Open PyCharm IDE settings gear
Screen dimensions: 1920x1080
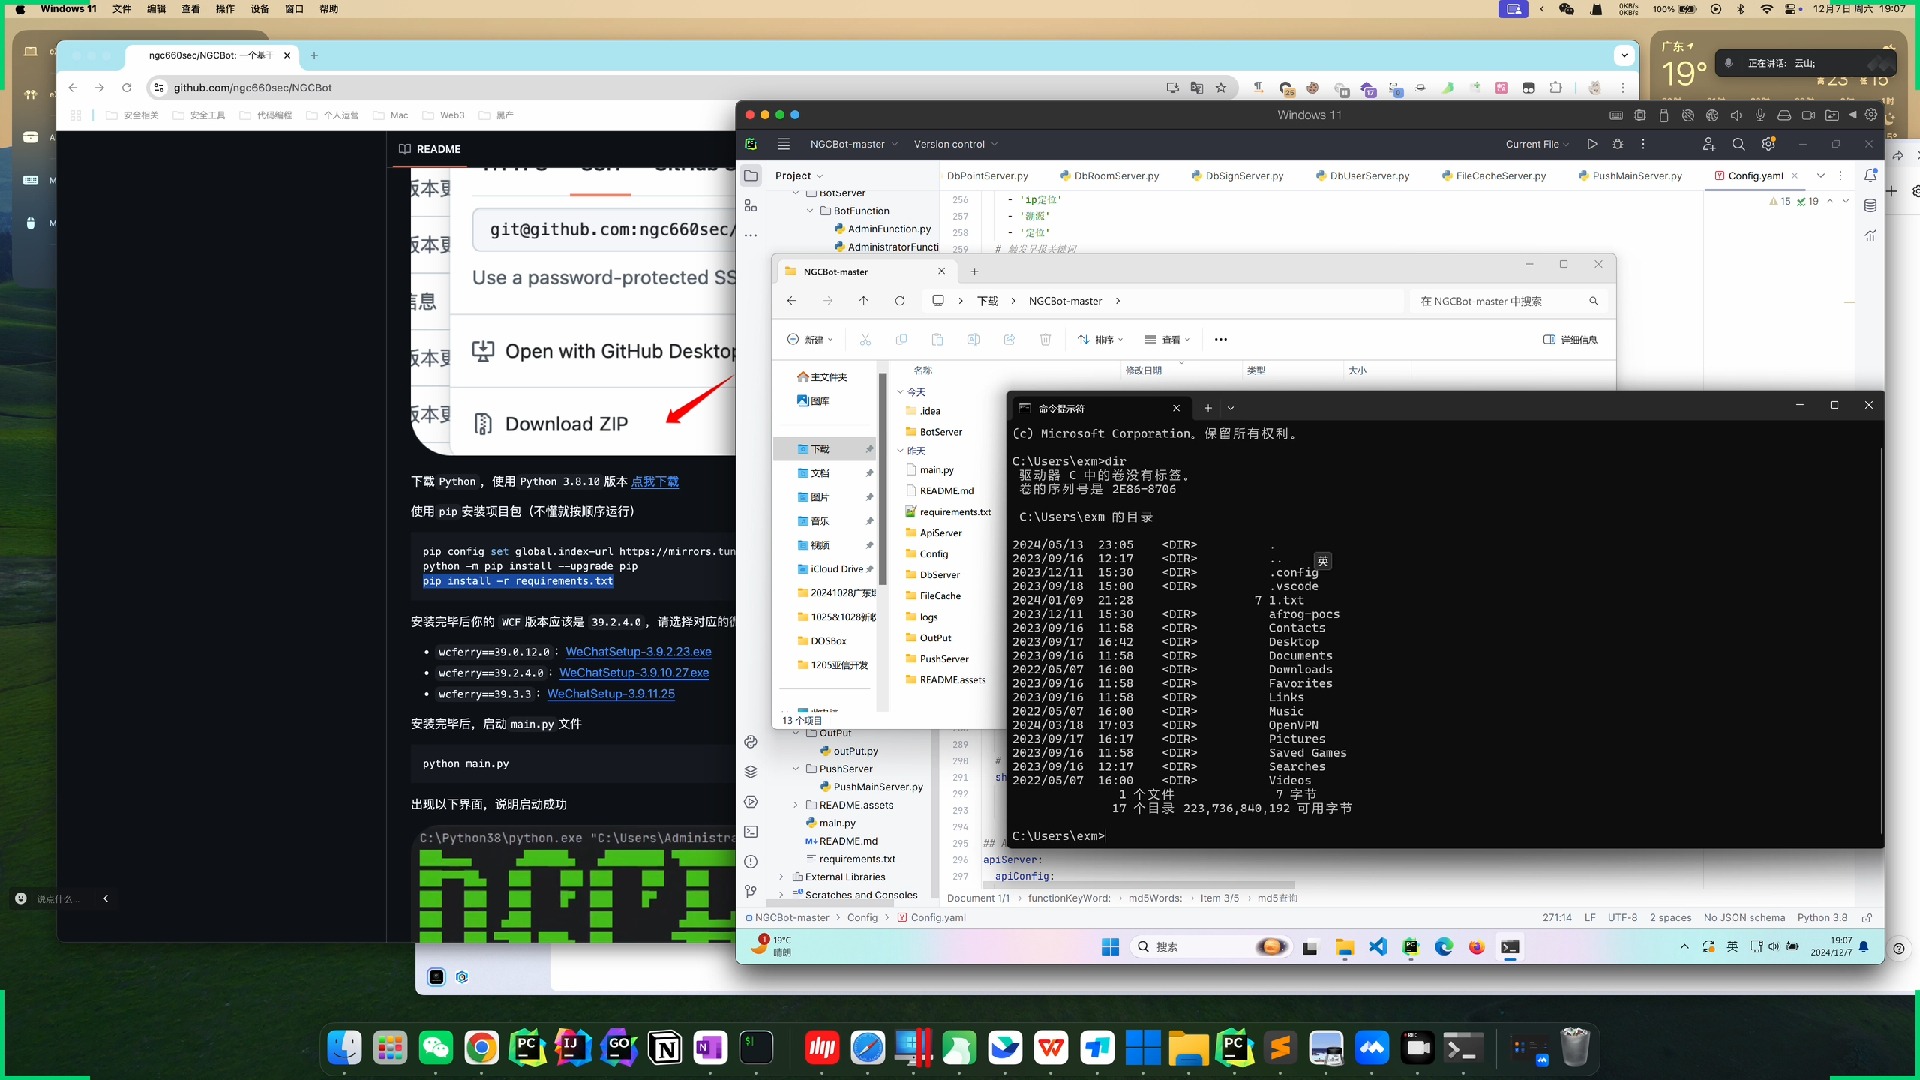1768,144
